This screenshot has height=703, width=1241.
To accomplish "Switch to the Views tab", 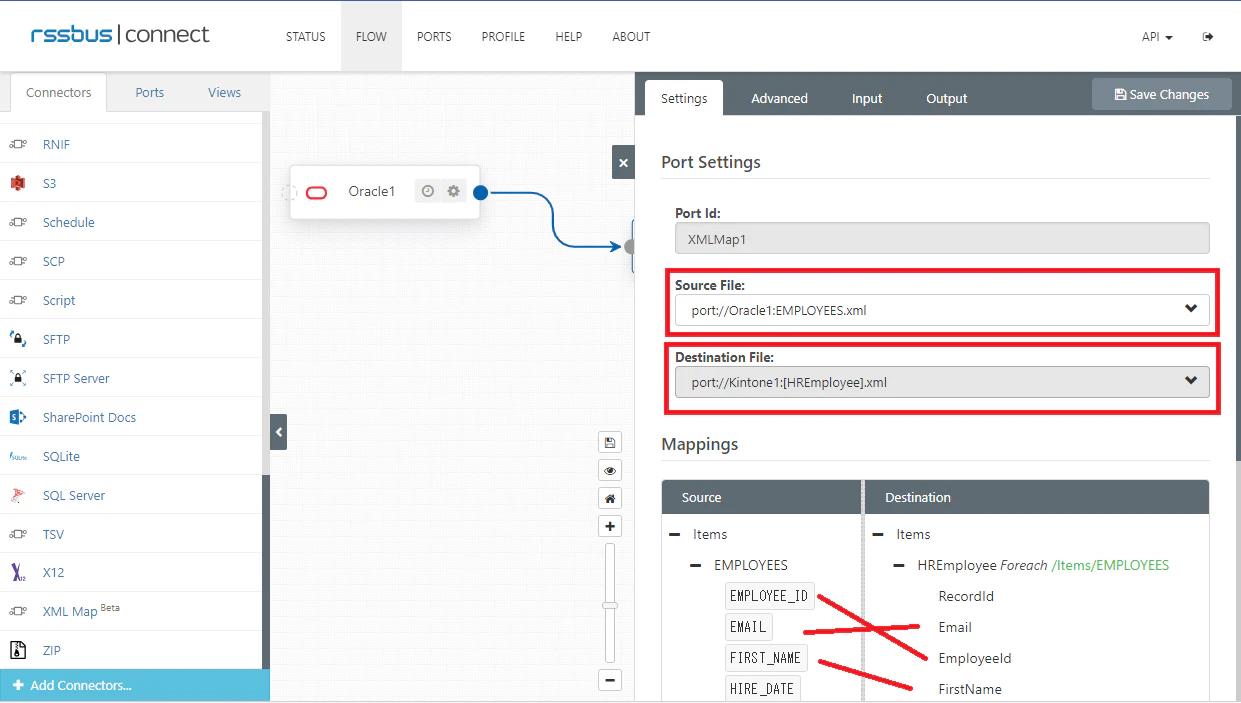I will click(225, 93).
